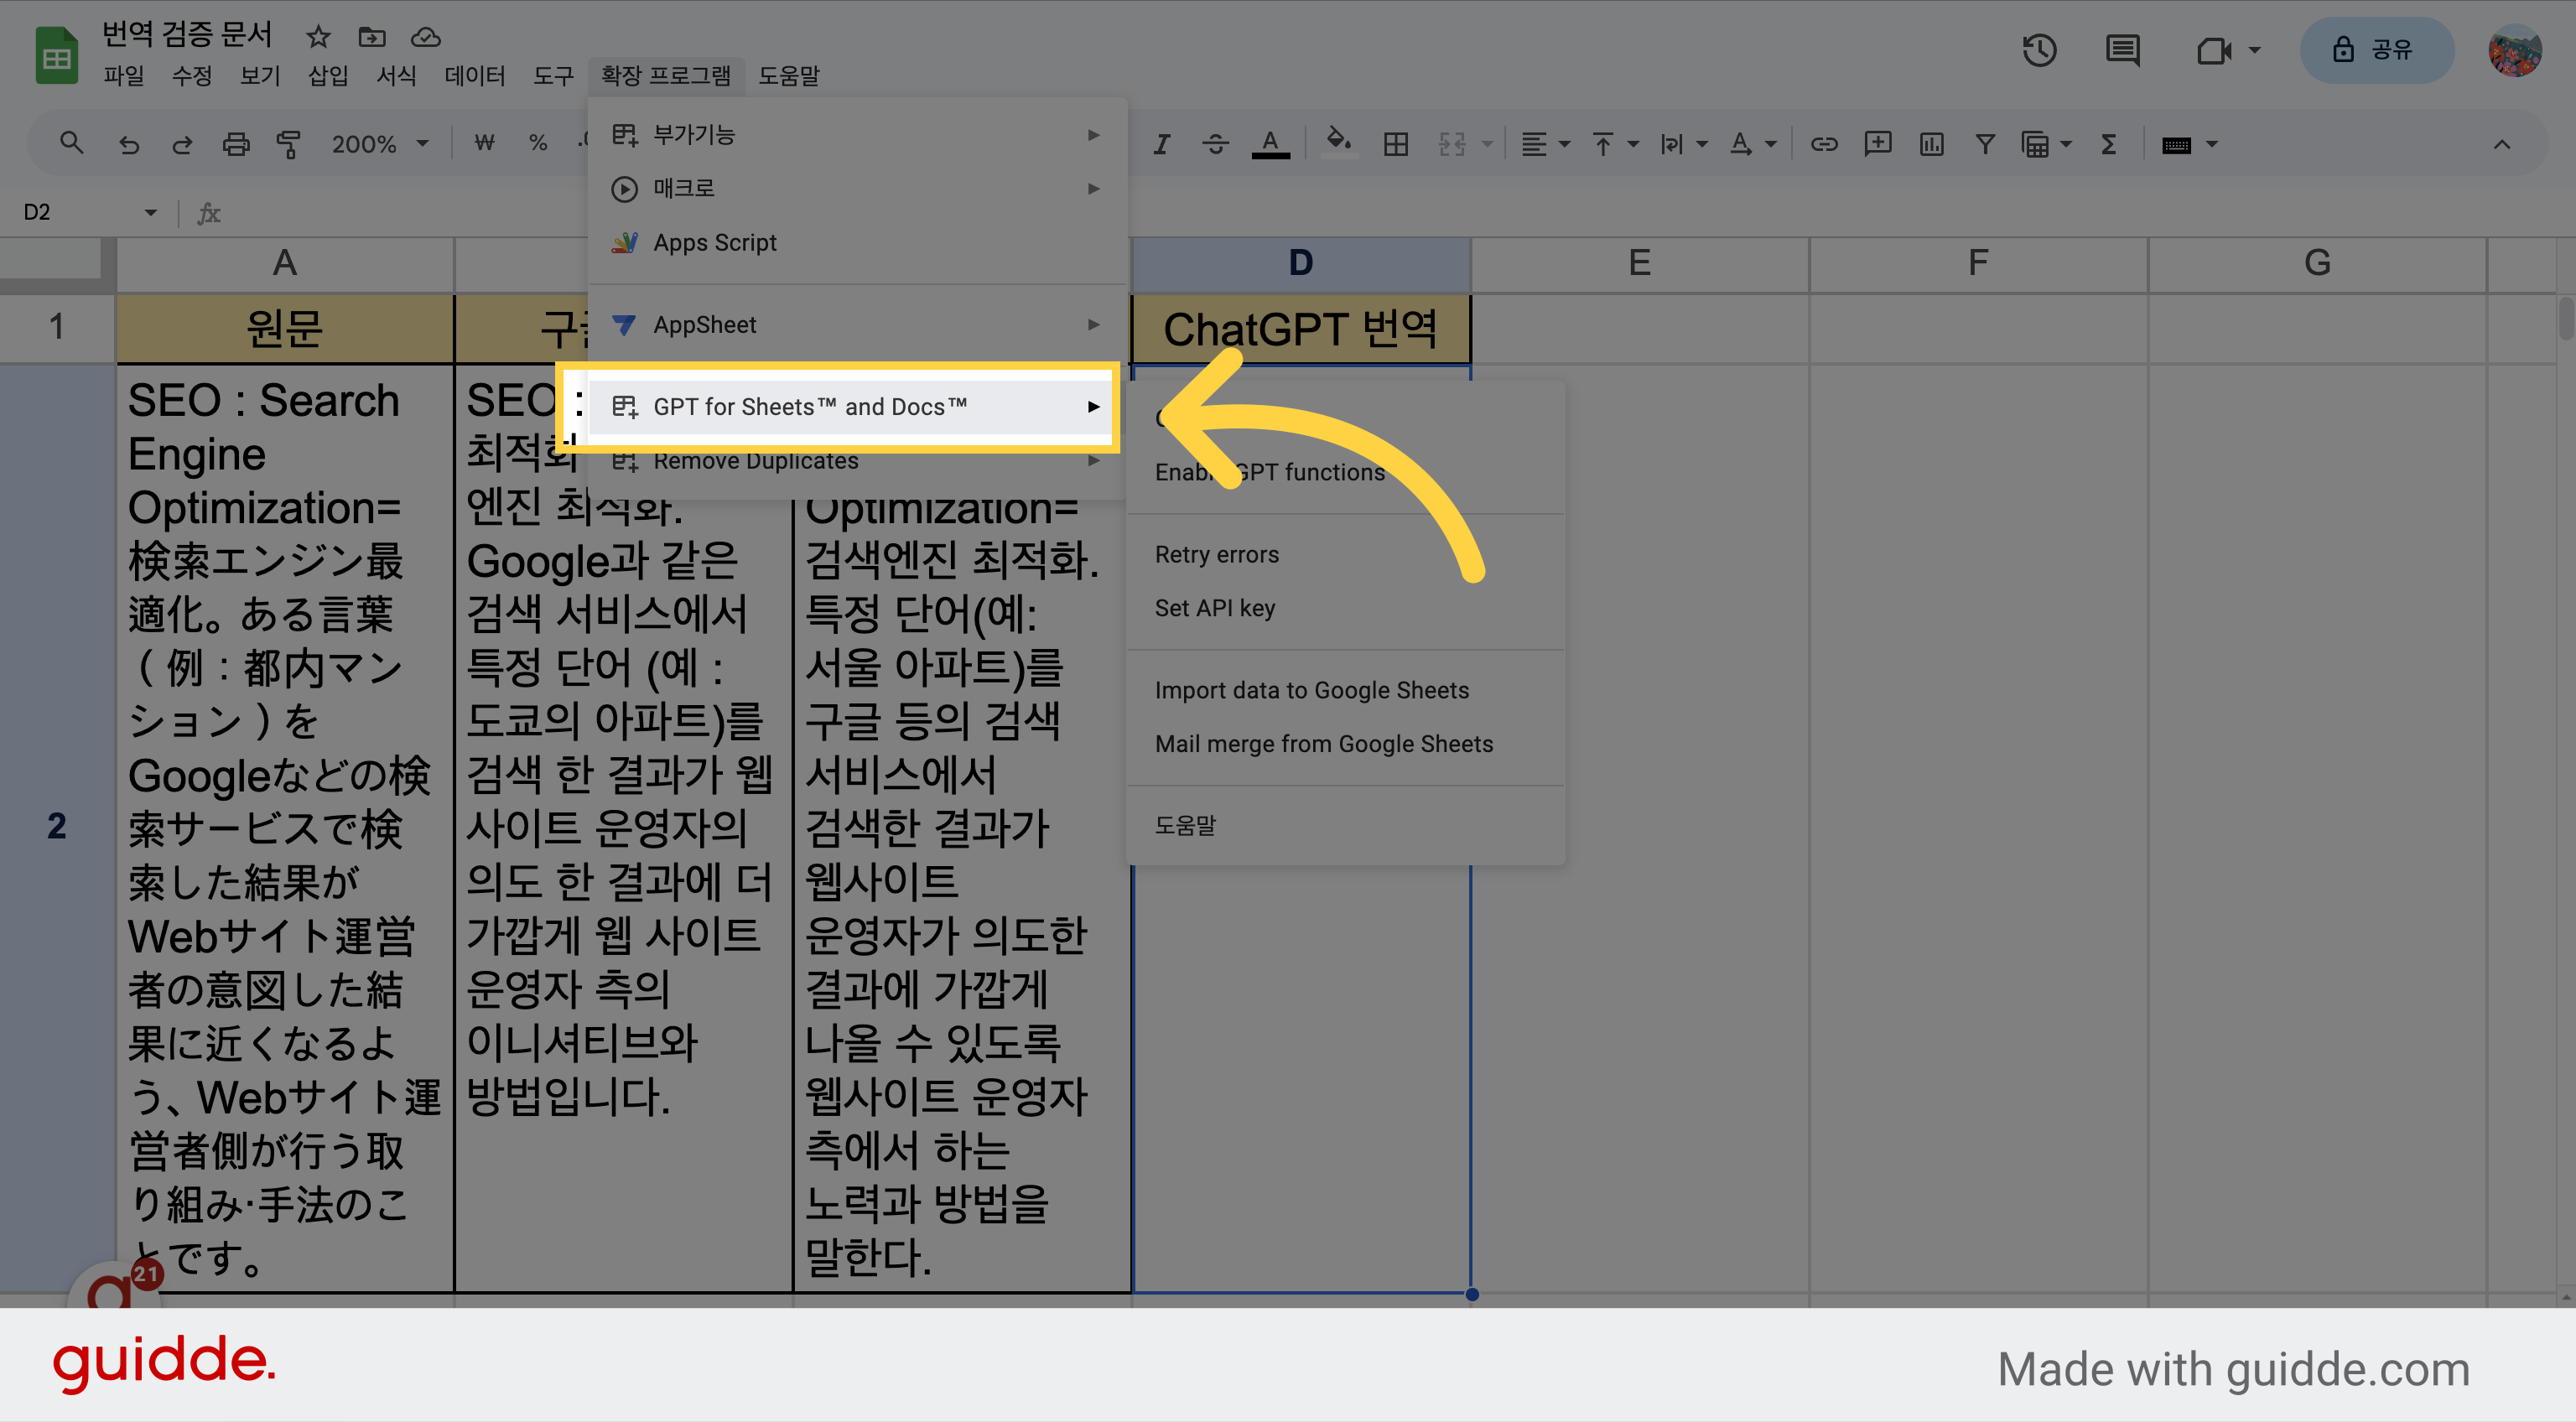Undo the last action
This screenshot has height=1422, width=2576.
click(x=129, y=144)
